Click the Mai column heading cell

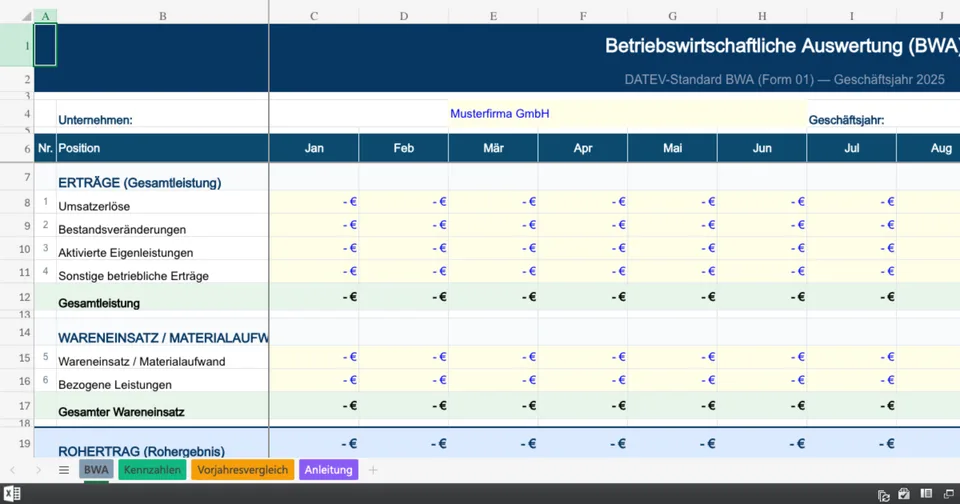672,148
